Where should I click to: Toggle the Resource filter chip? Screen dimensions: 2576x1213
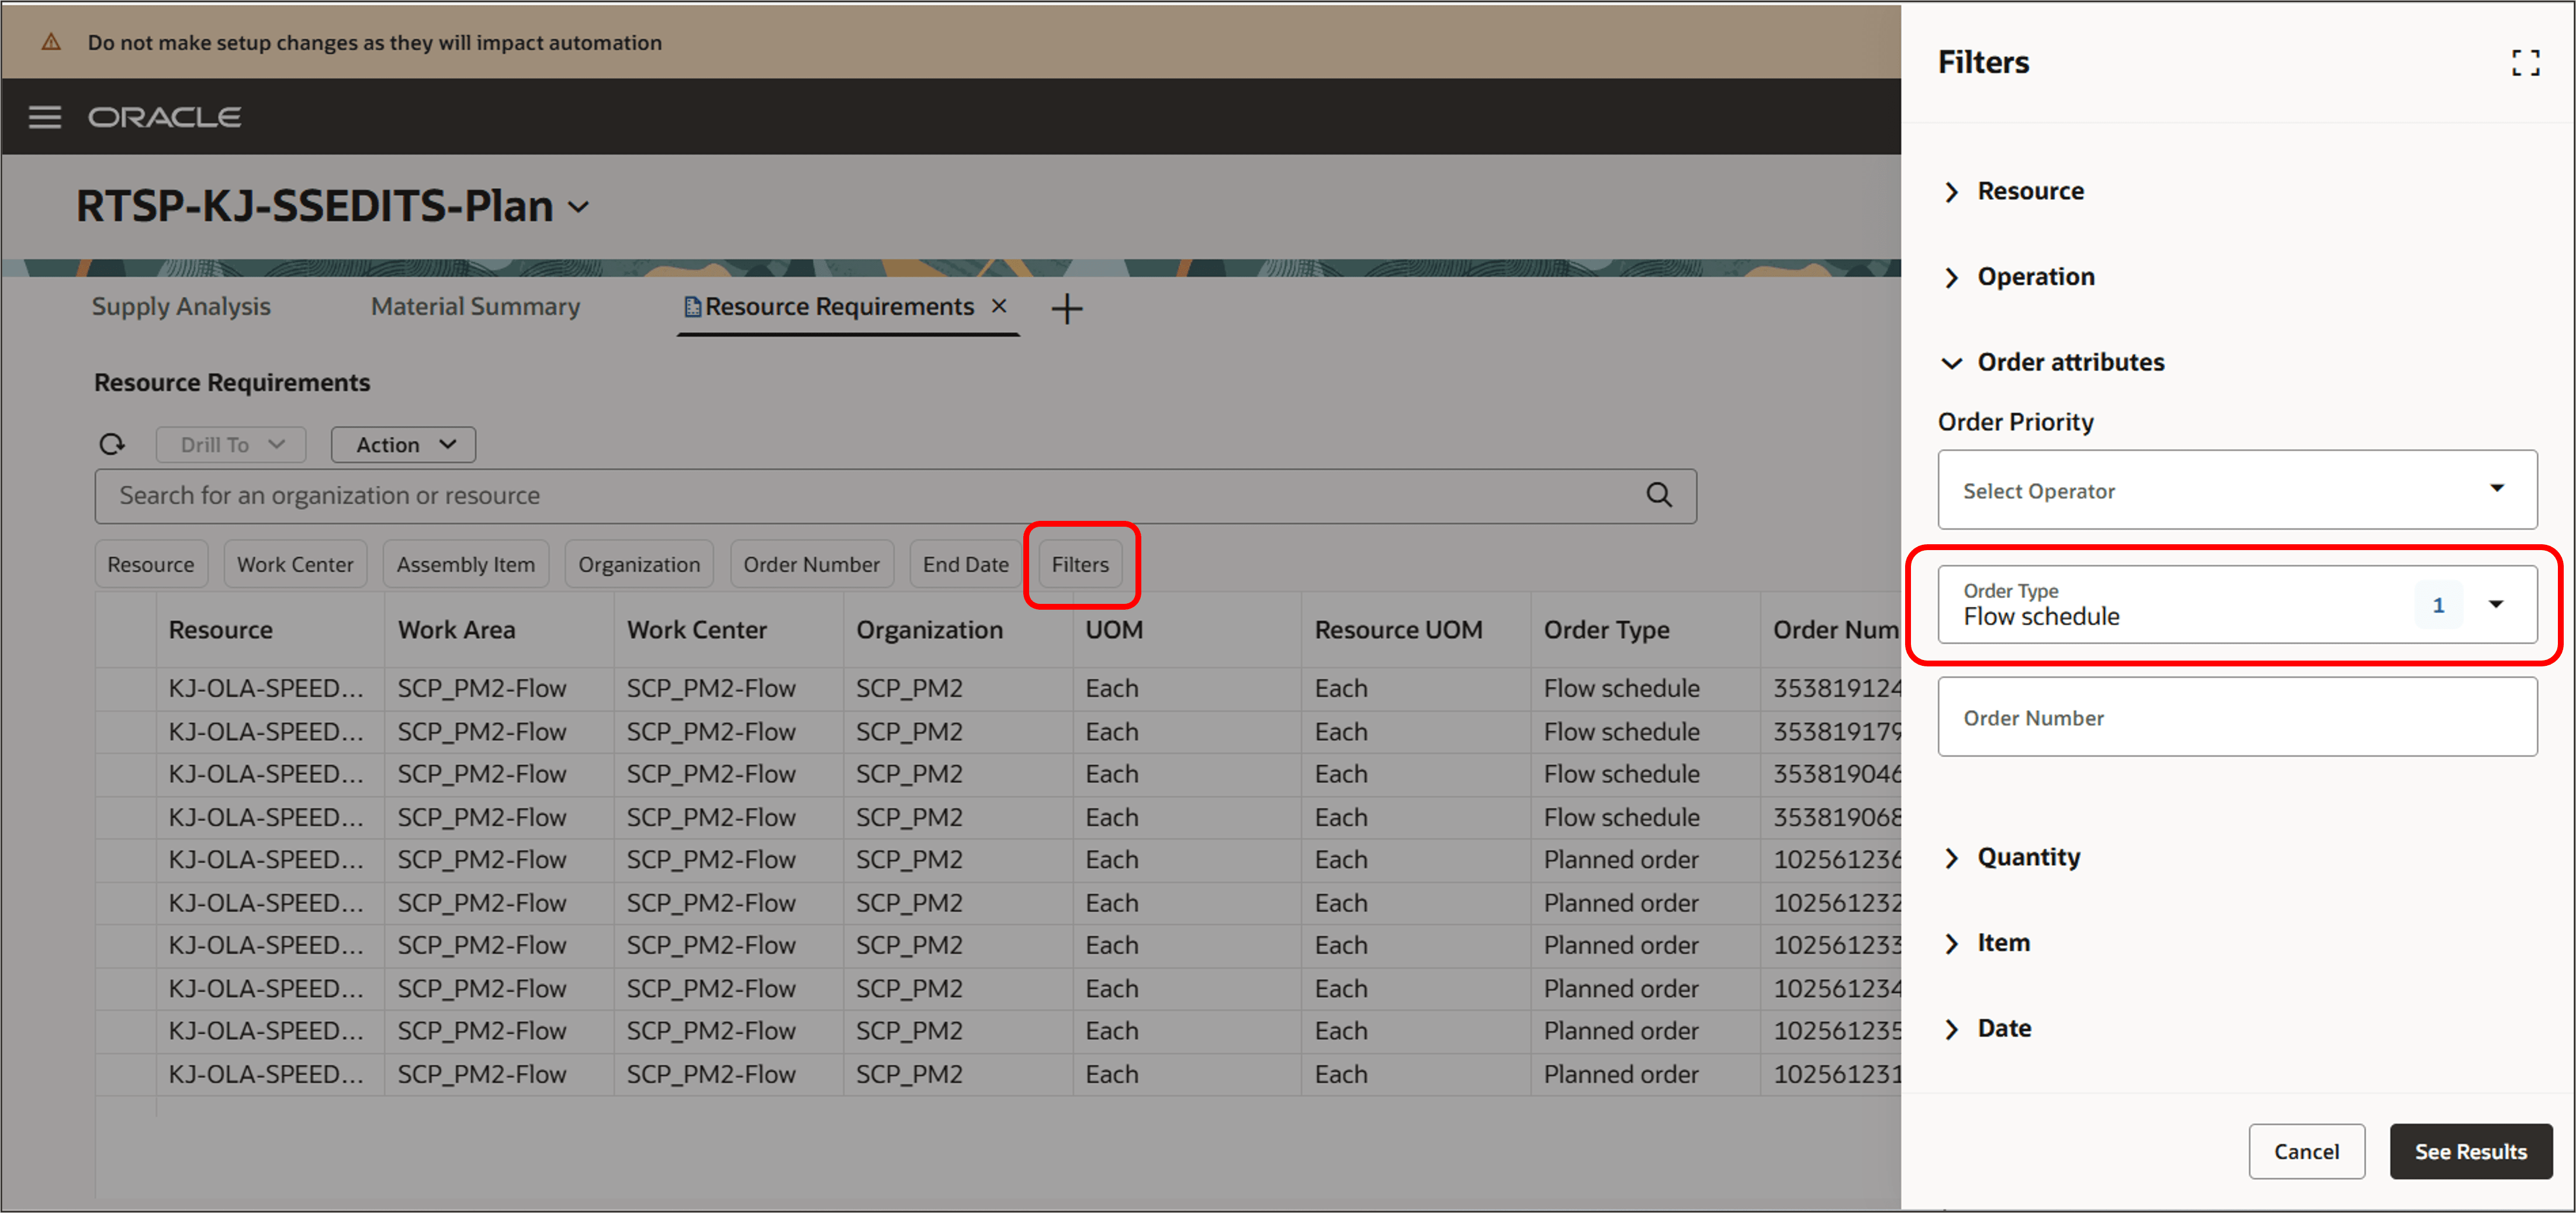pyautogui.click(x=151, y=563)
